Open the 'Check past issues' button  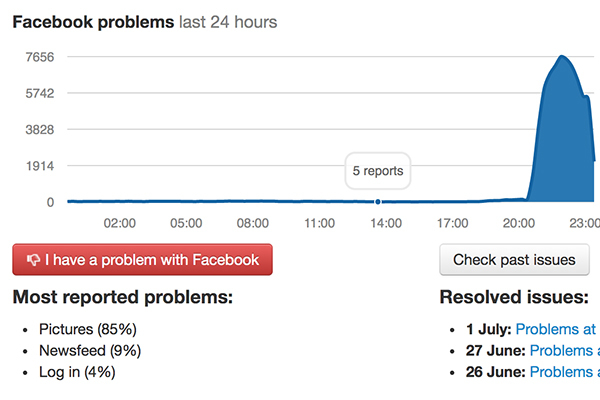[x=514, y=260]
